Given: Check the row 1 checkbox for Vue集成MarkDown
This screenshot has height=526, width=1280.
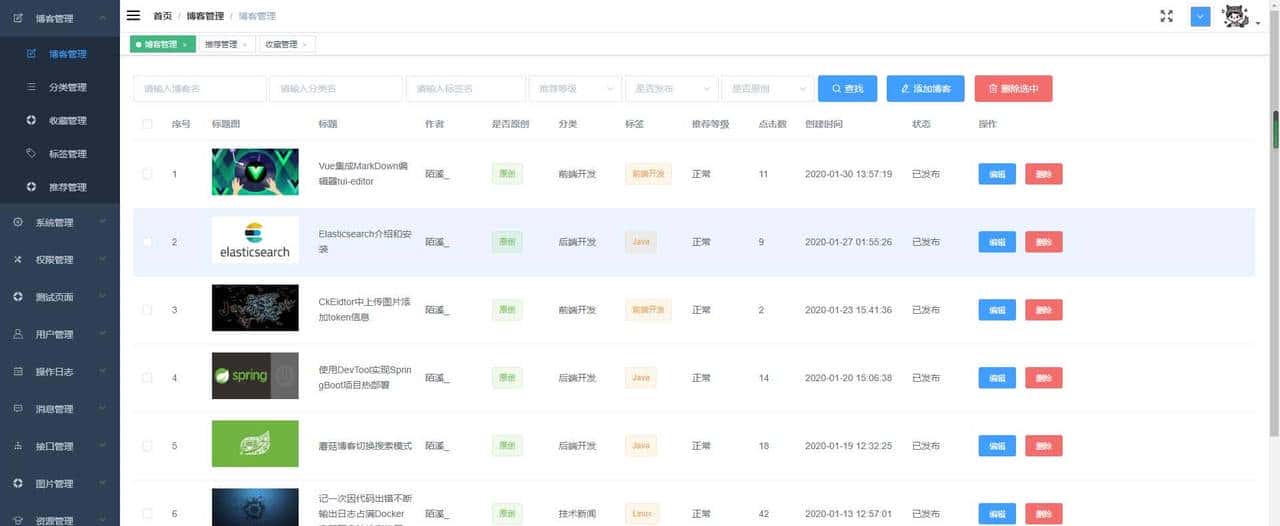Looking at the screenshot, I should click(x=147, y=174).
